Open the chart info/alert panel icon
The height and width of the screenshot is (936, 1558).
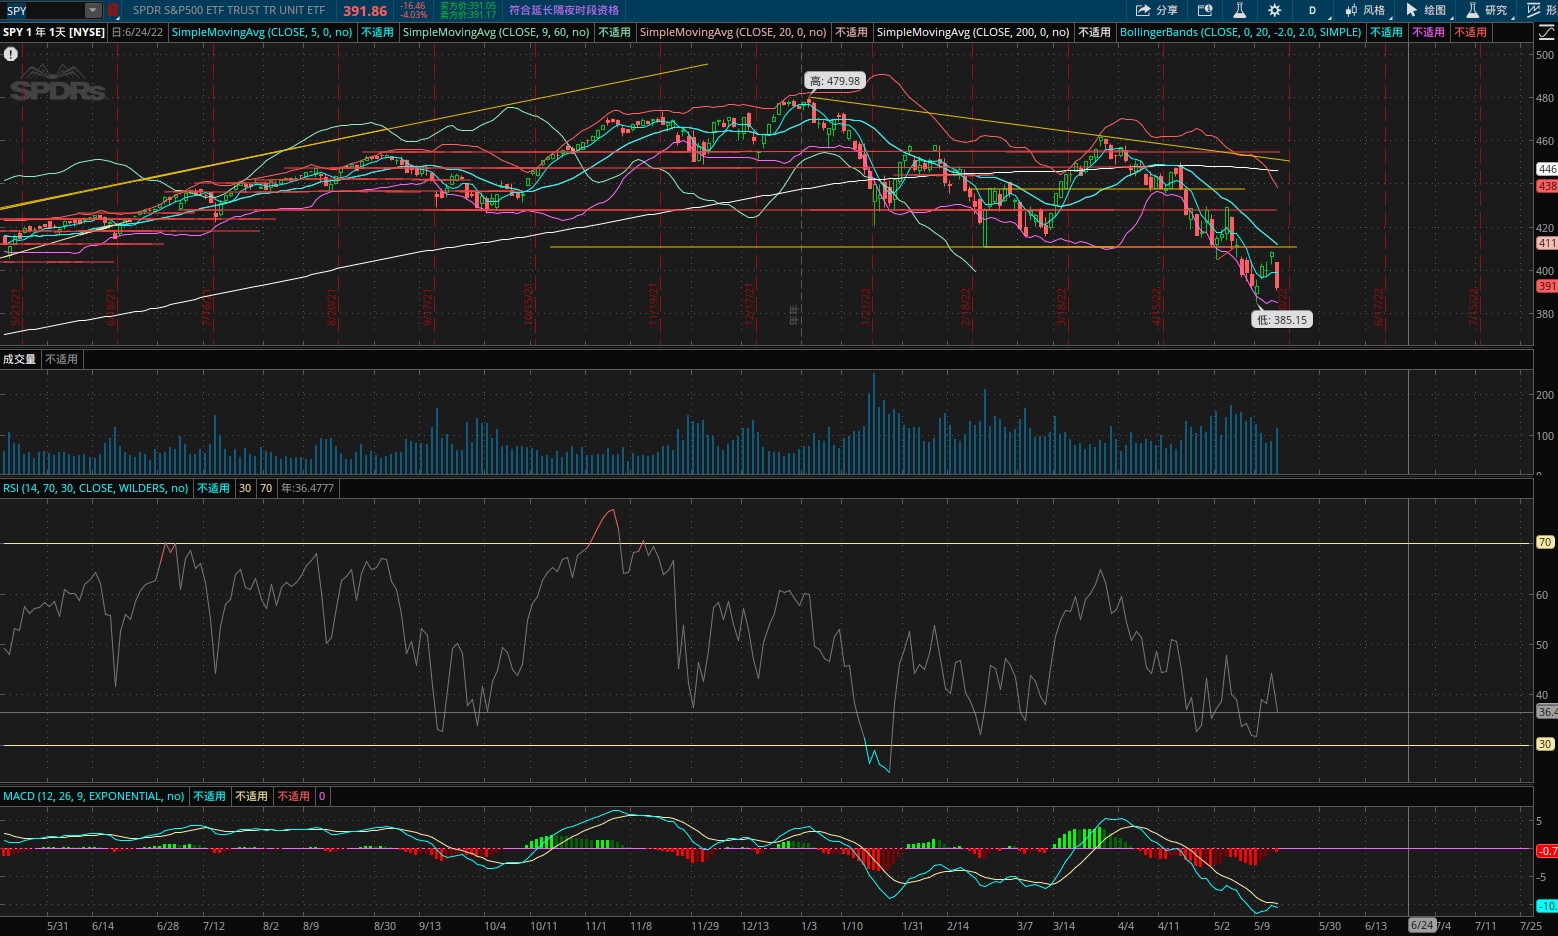(x=1205, y=10)
